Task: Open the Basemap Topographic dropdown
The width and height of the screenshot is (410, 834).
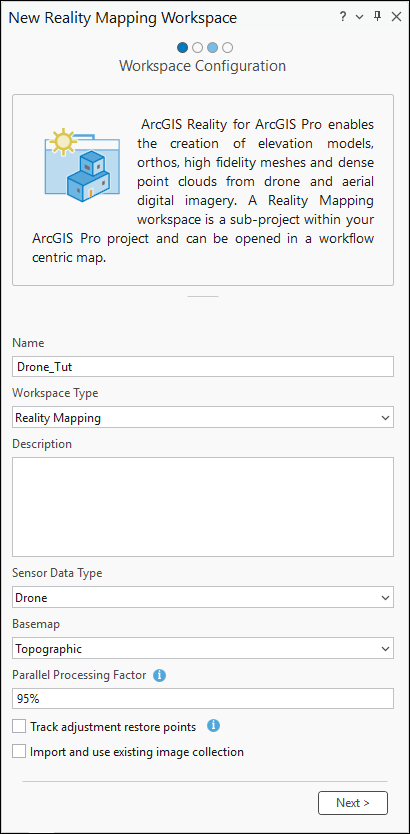Action: click(203, 648)
